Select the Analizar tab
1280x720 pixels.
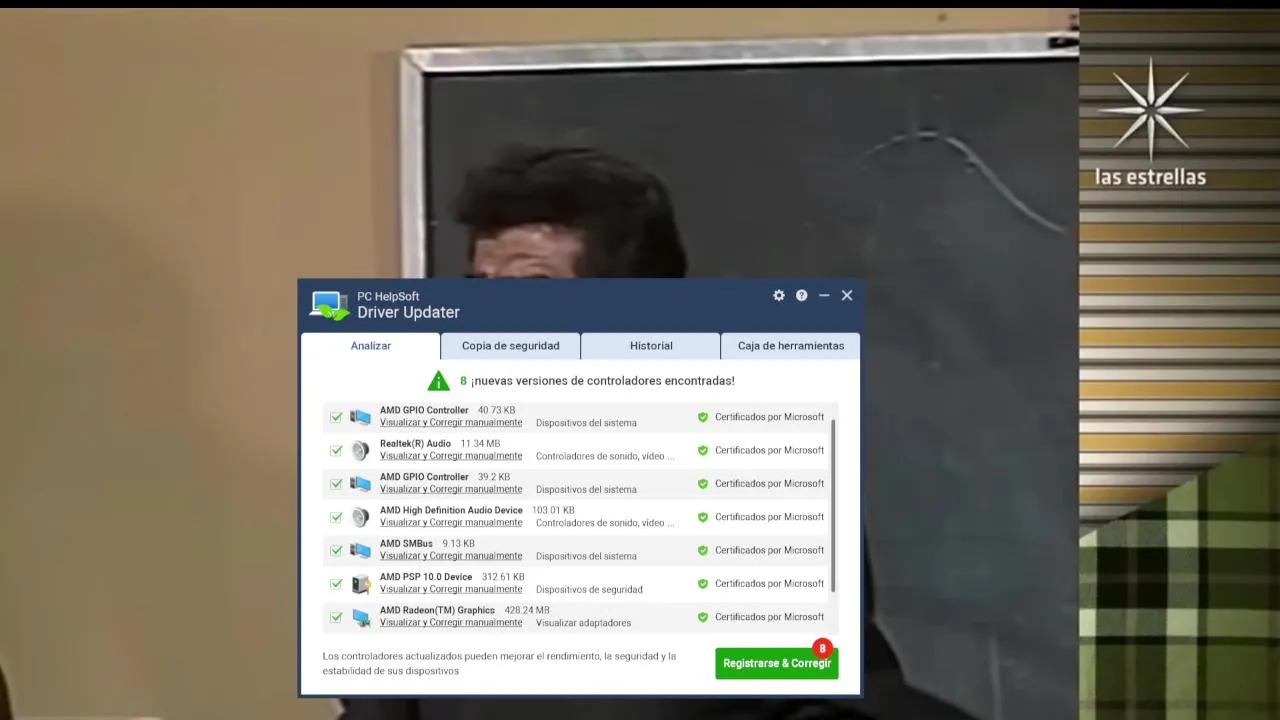[371, 346]
